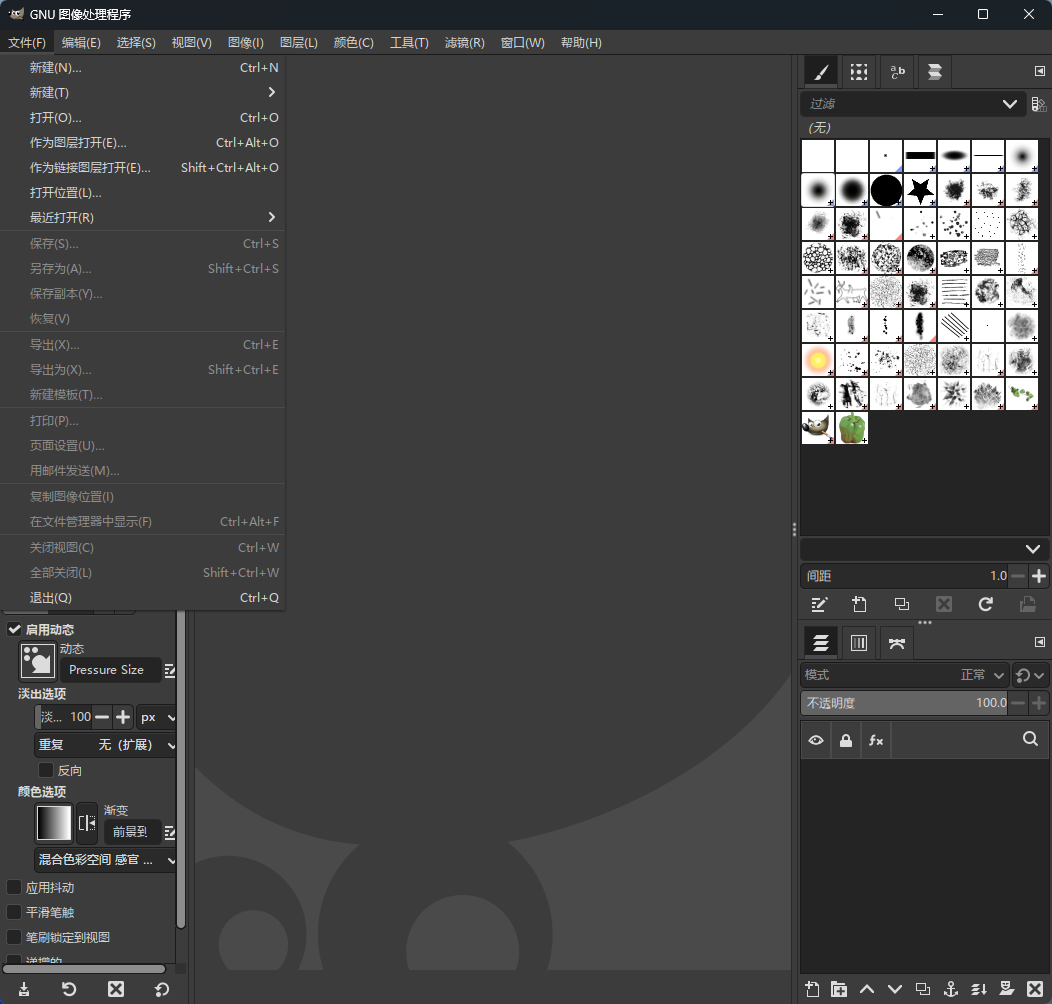This screenshot has height=1004, width=1052.
Task: Create a new layer group
Action: (839, 989)
